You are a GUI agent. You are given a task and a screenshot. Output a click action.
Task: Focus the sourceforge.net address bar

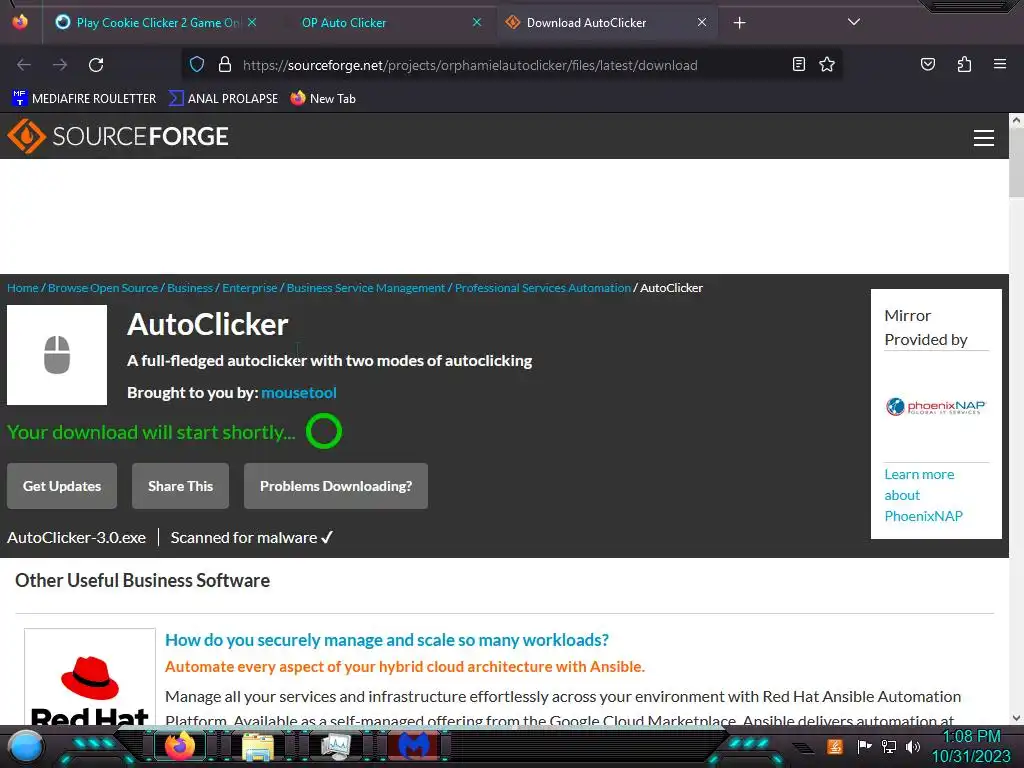pyautogui.click(x=511, y=65)
